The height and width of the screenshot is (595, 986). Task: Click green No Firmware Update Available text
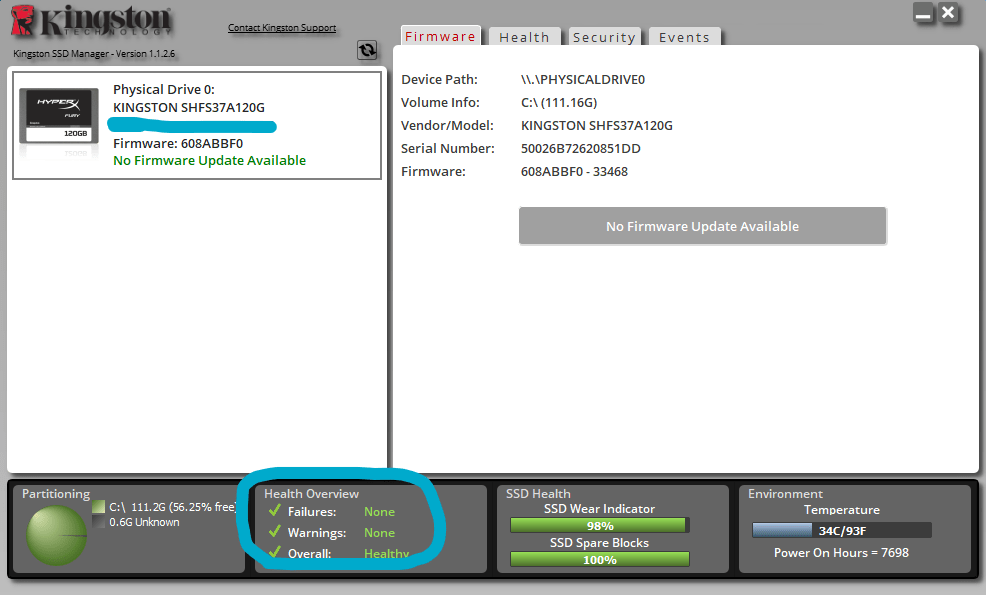(x=209, y=160)
